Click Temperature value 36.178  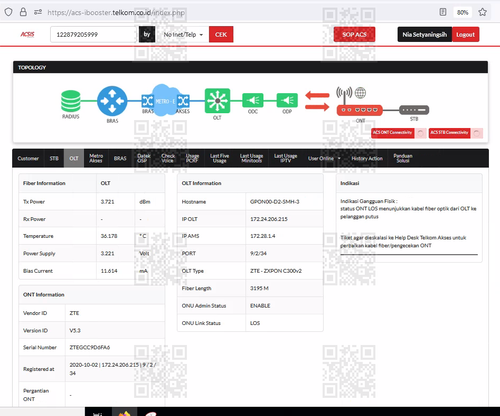[109, 236]
